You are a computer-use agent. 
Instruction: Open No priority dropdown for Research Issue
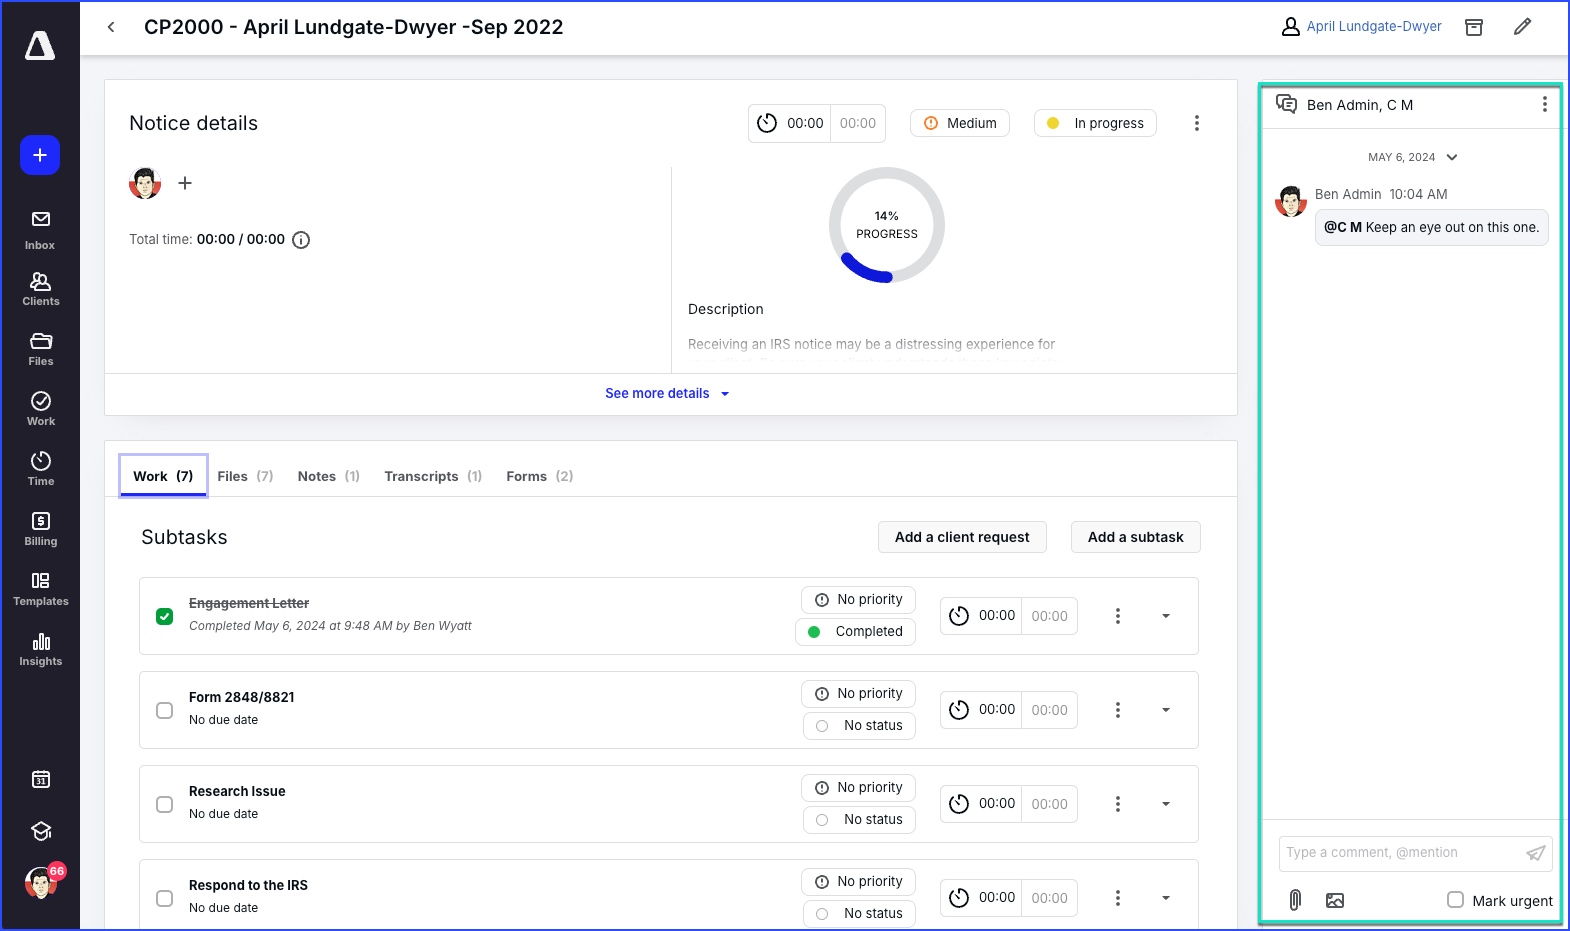(x=858, y=788)
